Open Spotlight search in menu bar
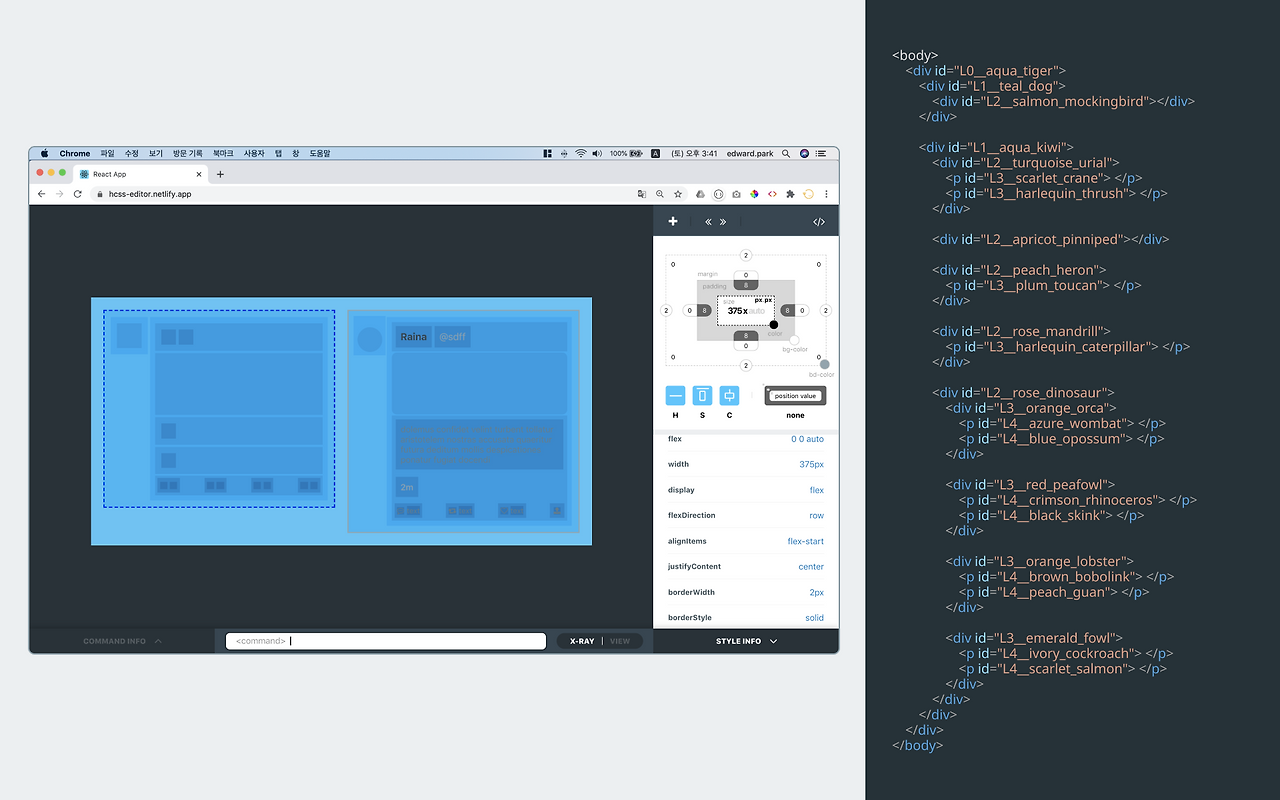Viewport: 1280px width, 800px height. (x=788, y=154)
